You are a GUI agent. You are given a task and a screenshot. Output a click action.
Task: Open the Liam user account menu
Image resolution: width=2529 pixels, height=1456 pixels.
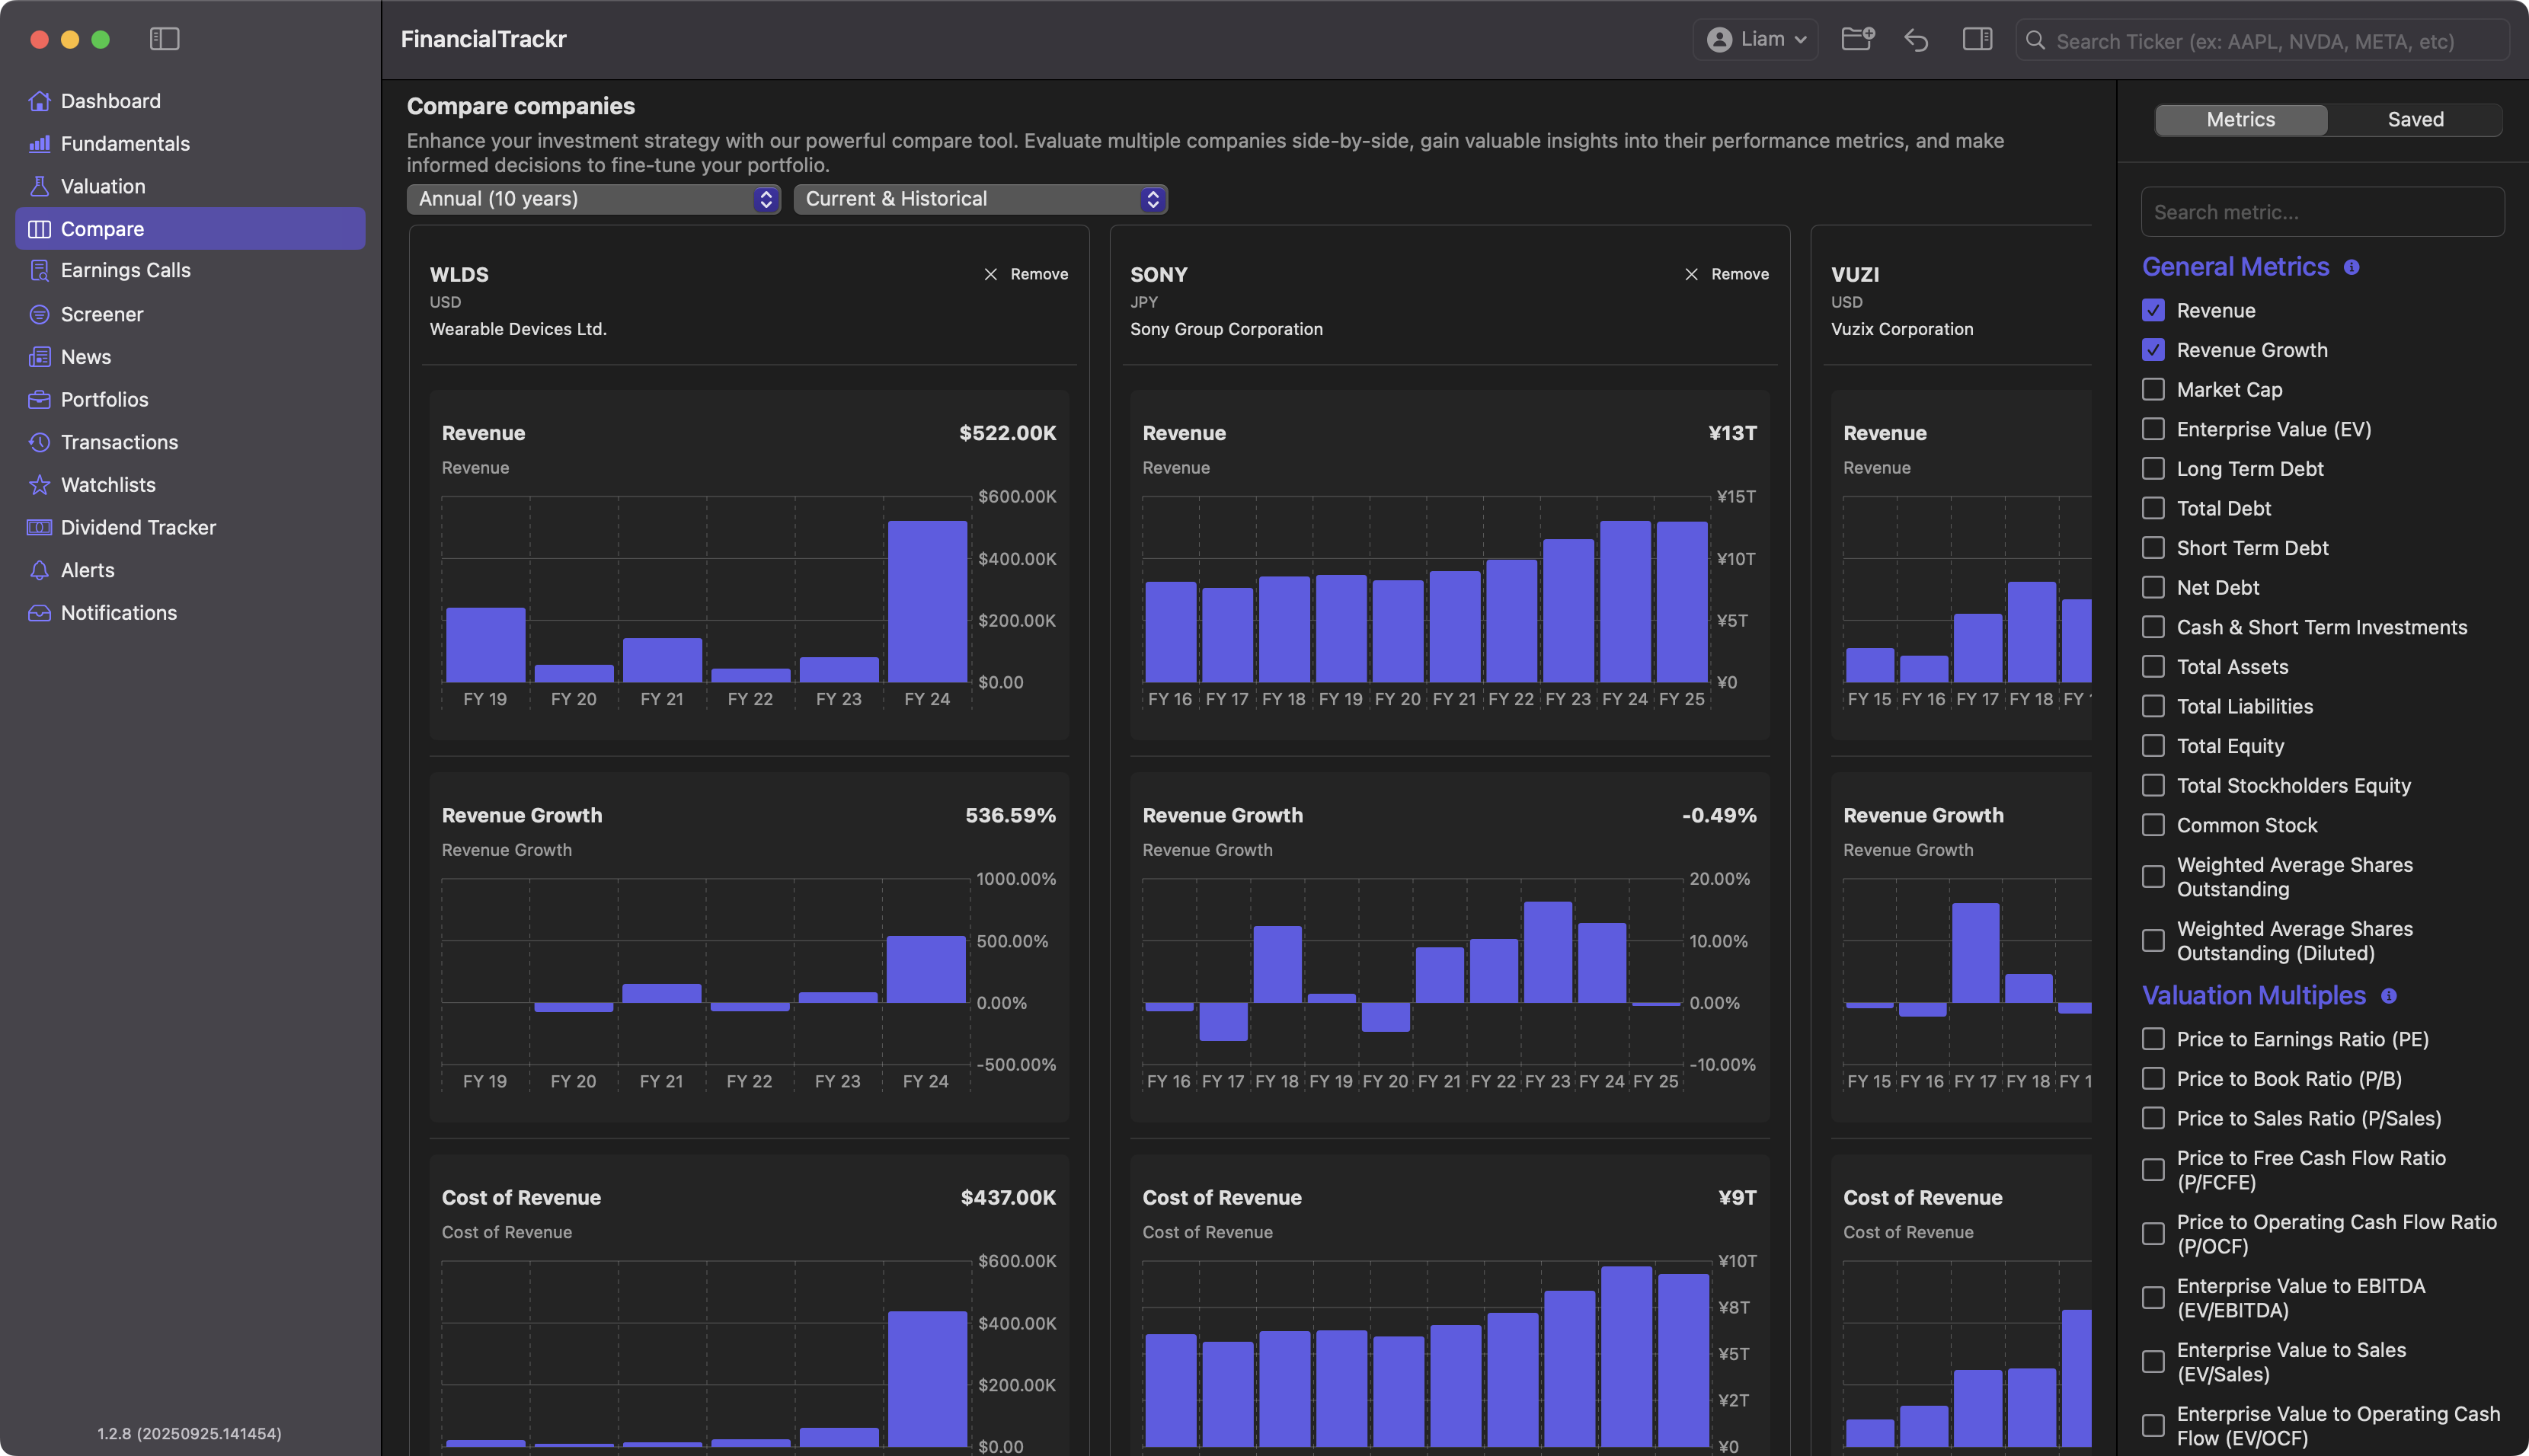coord(1756,39)
